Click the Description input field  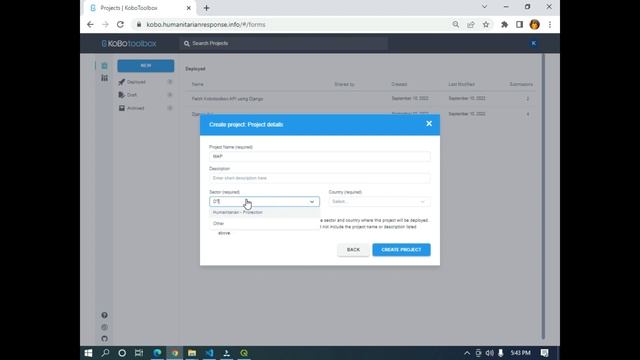point(320,178)
